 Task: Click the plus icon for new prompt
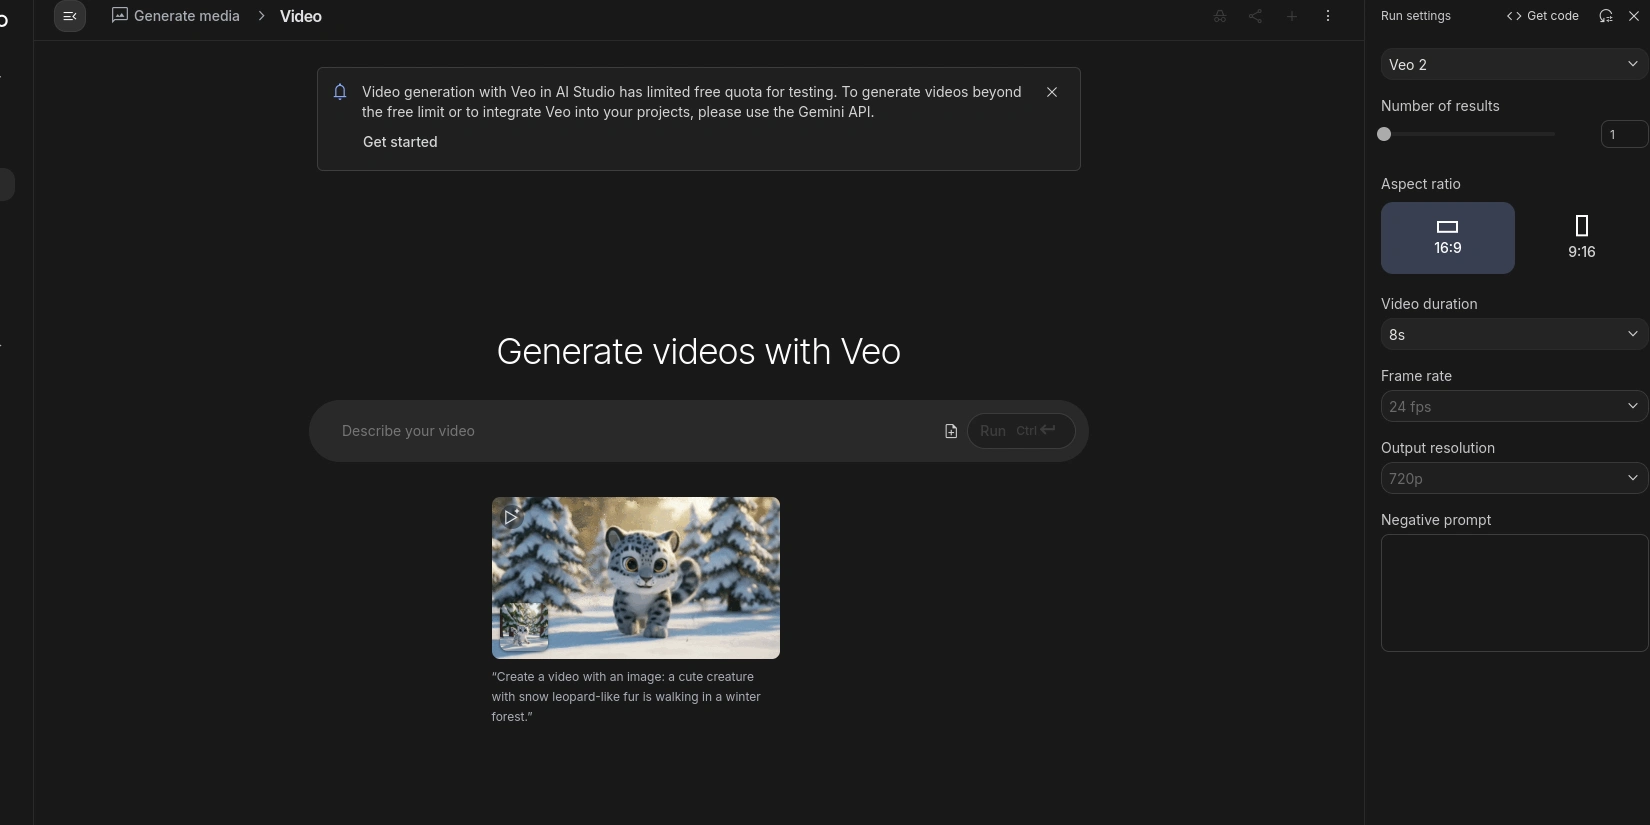(1291, 16)
